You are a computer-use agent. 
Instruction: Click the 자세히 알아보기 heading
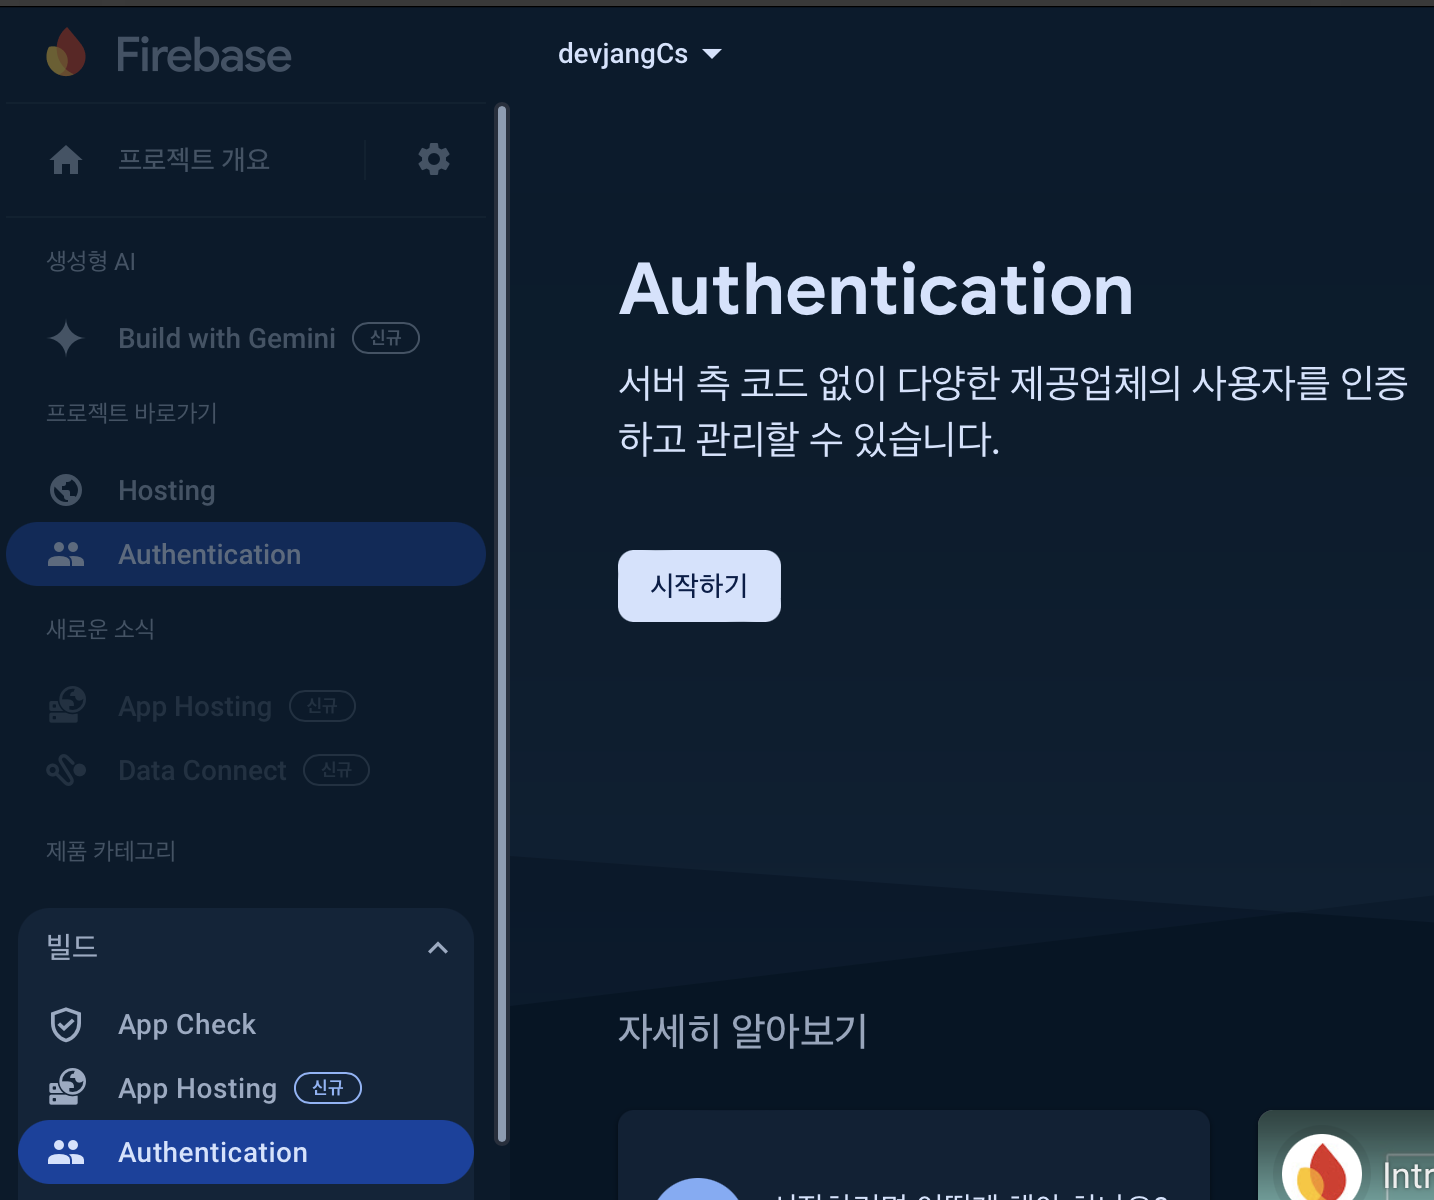(742, 1030)
